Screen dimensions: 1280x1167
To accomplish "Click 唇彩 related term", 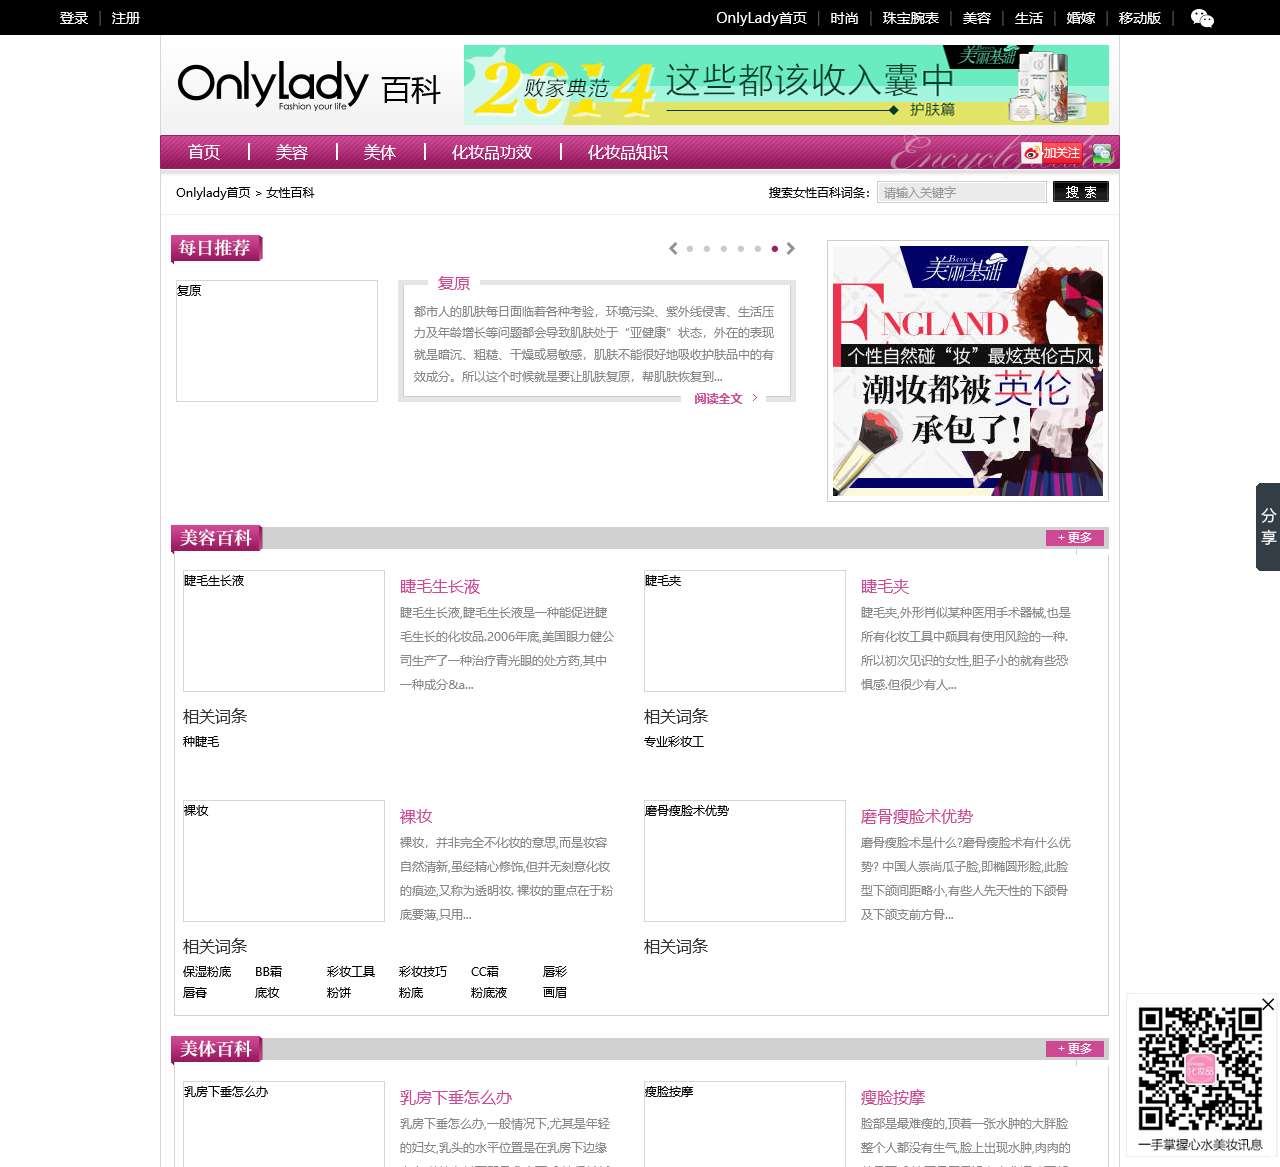I will coord(555,972).
